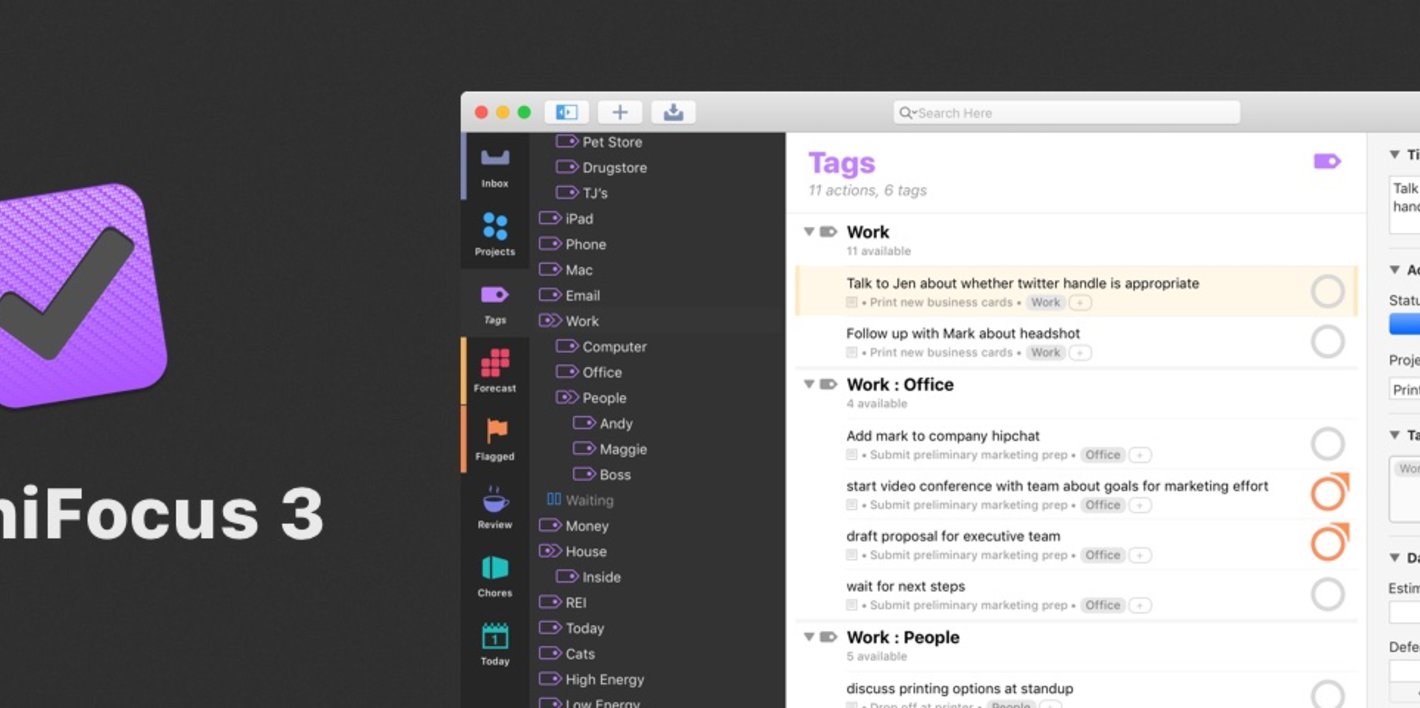Collapse the Work group triangle
Viewport: 1420px width, 708px height.
coord(809,232)
